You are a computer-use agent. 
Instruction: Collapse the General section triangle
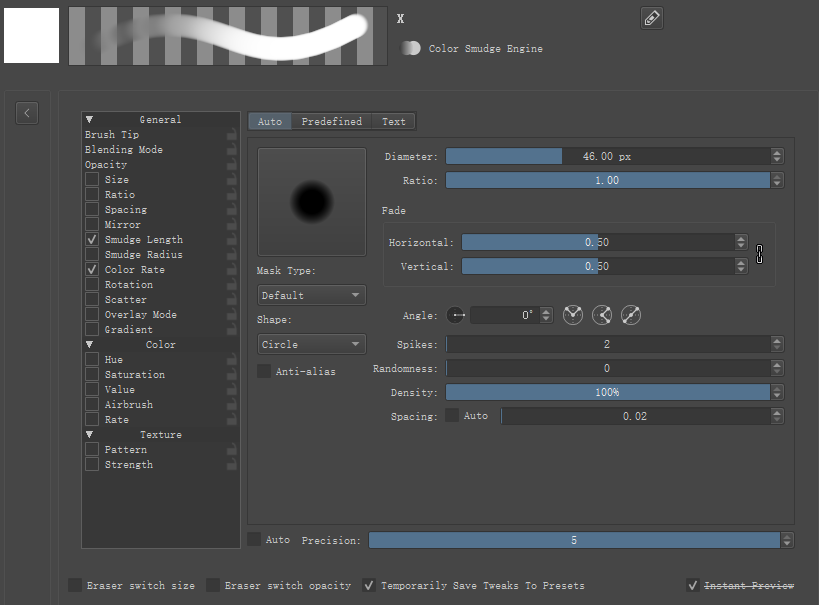[x=90, y=119]
